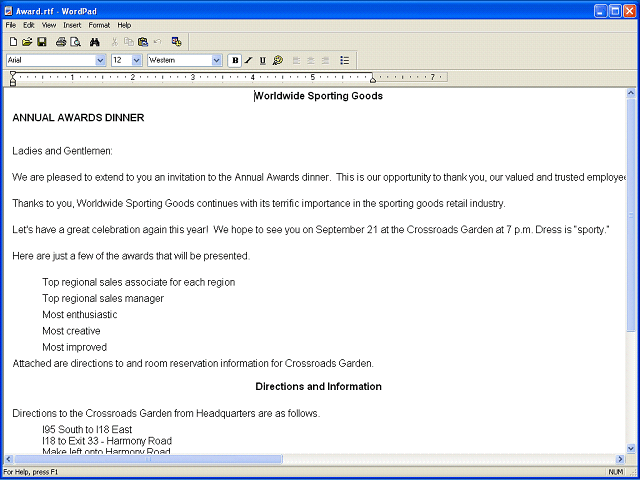The height and width of the screenshot is (480, 640).
Task: Click the heading 'Worldwide Sporting Goods'
Action: [x=318, y=96]
